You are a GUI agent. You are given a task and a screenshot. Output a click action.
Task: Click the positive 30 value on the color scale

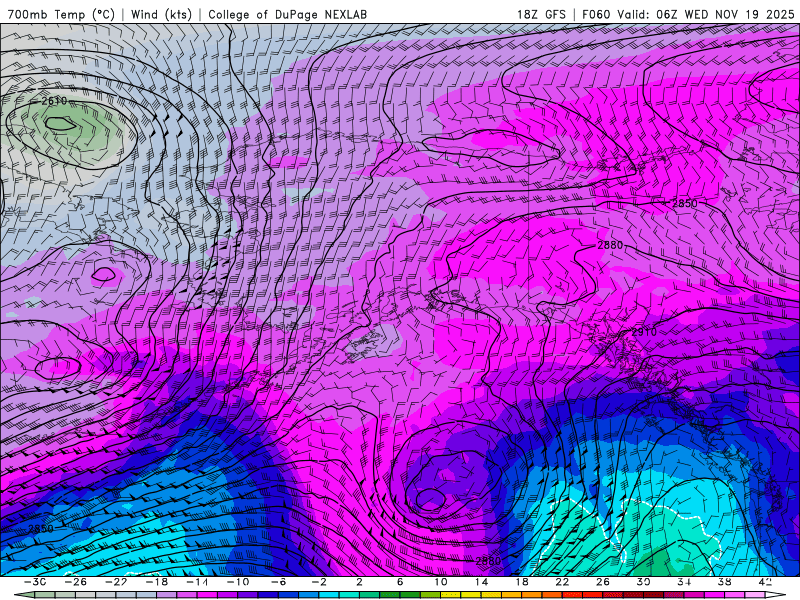click(643, 582)
